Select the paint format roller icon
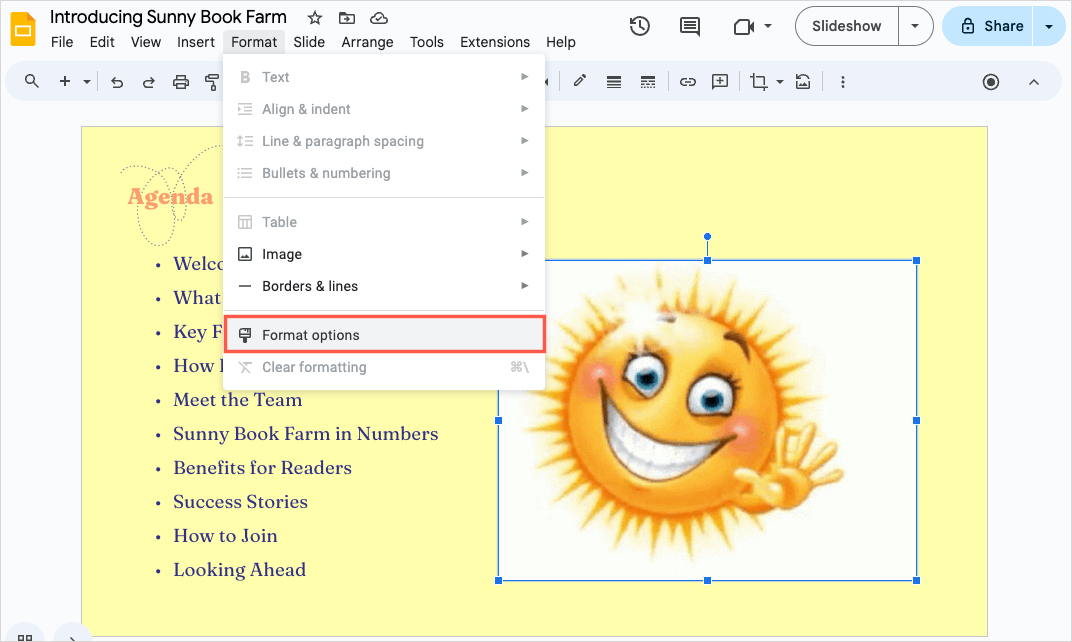 [212, 82]
